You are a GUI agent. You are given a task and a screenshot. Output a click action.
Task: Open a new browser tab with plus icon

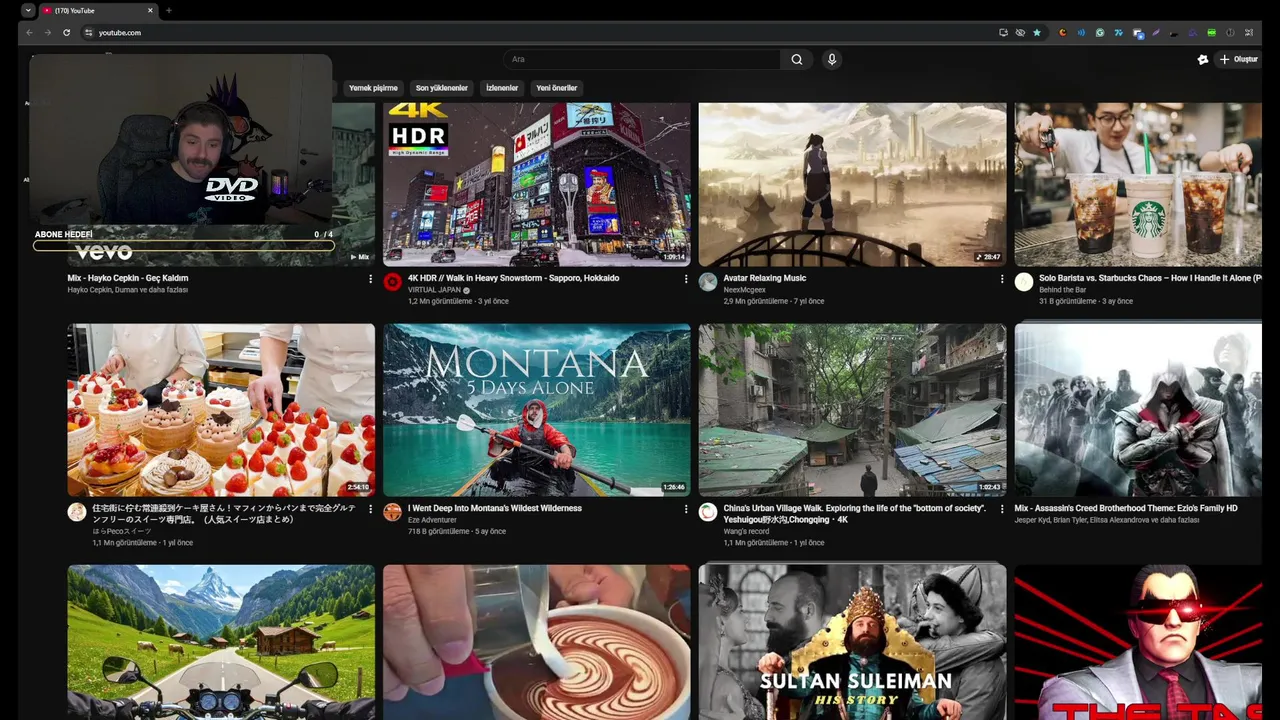tap(168, 10)
